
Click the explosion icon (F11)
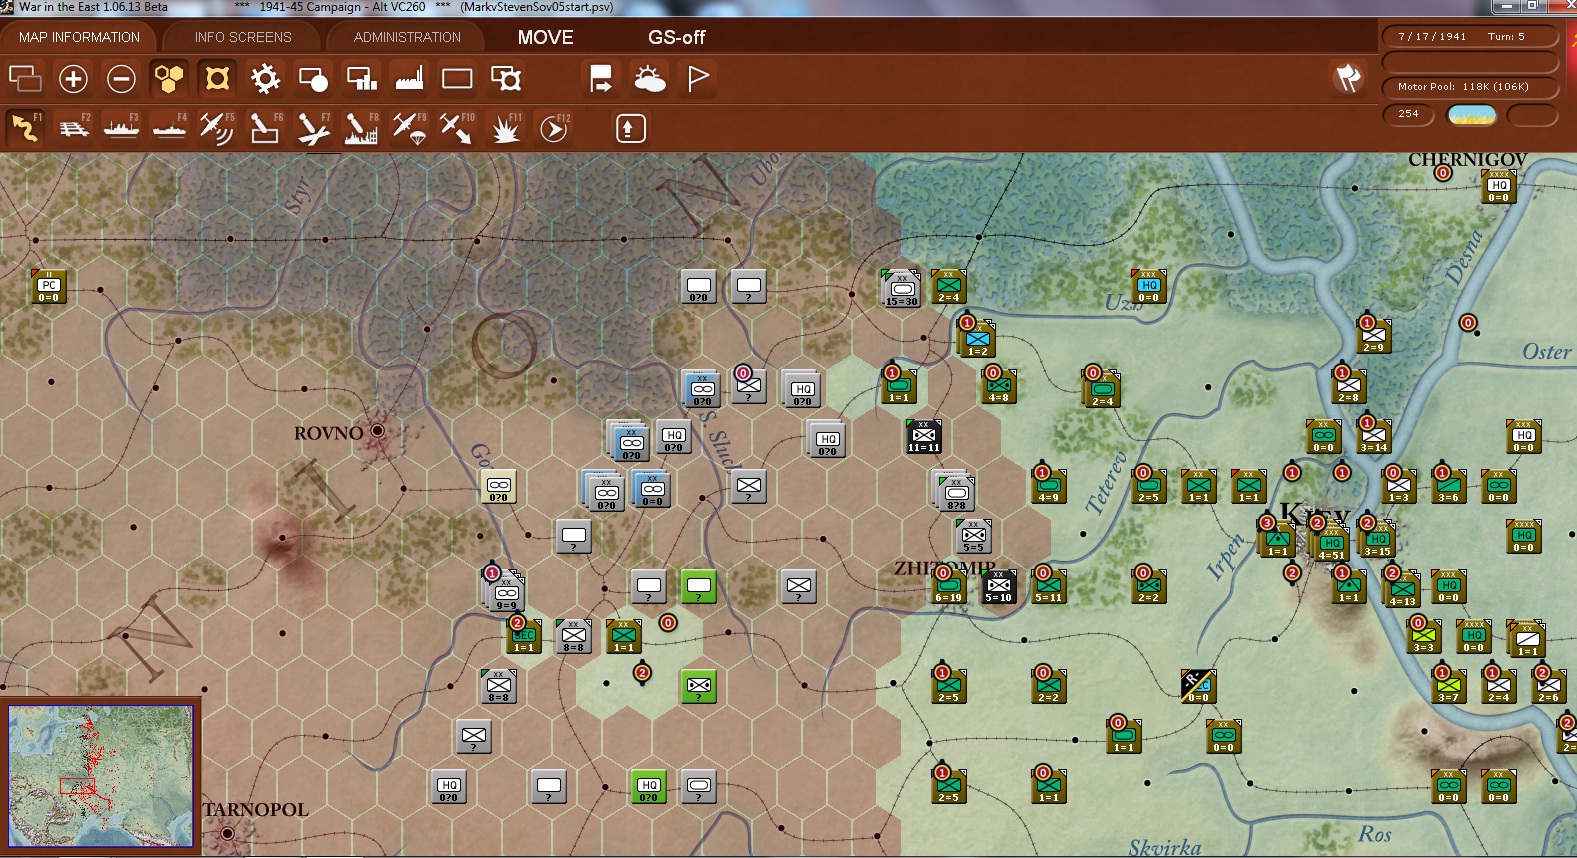tap(505, 128)
